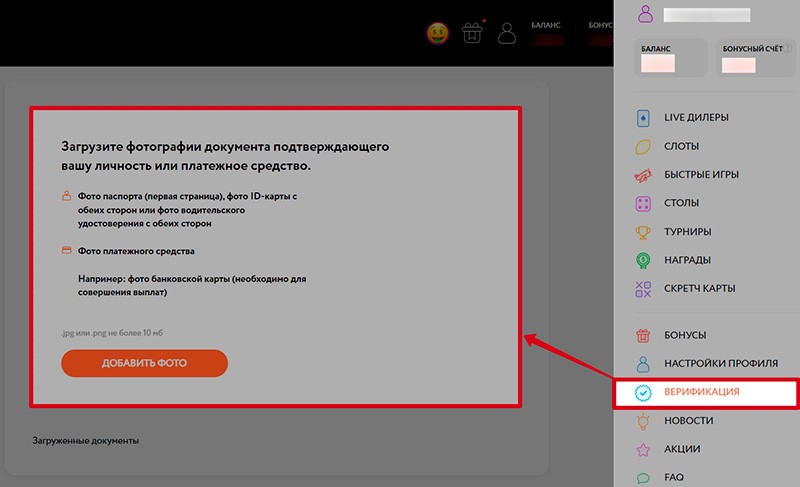Viewport: 800px width, 487px height.
Task: Open LIVE ДИЛЕРЫ menu item
Action: coord(696,117)
